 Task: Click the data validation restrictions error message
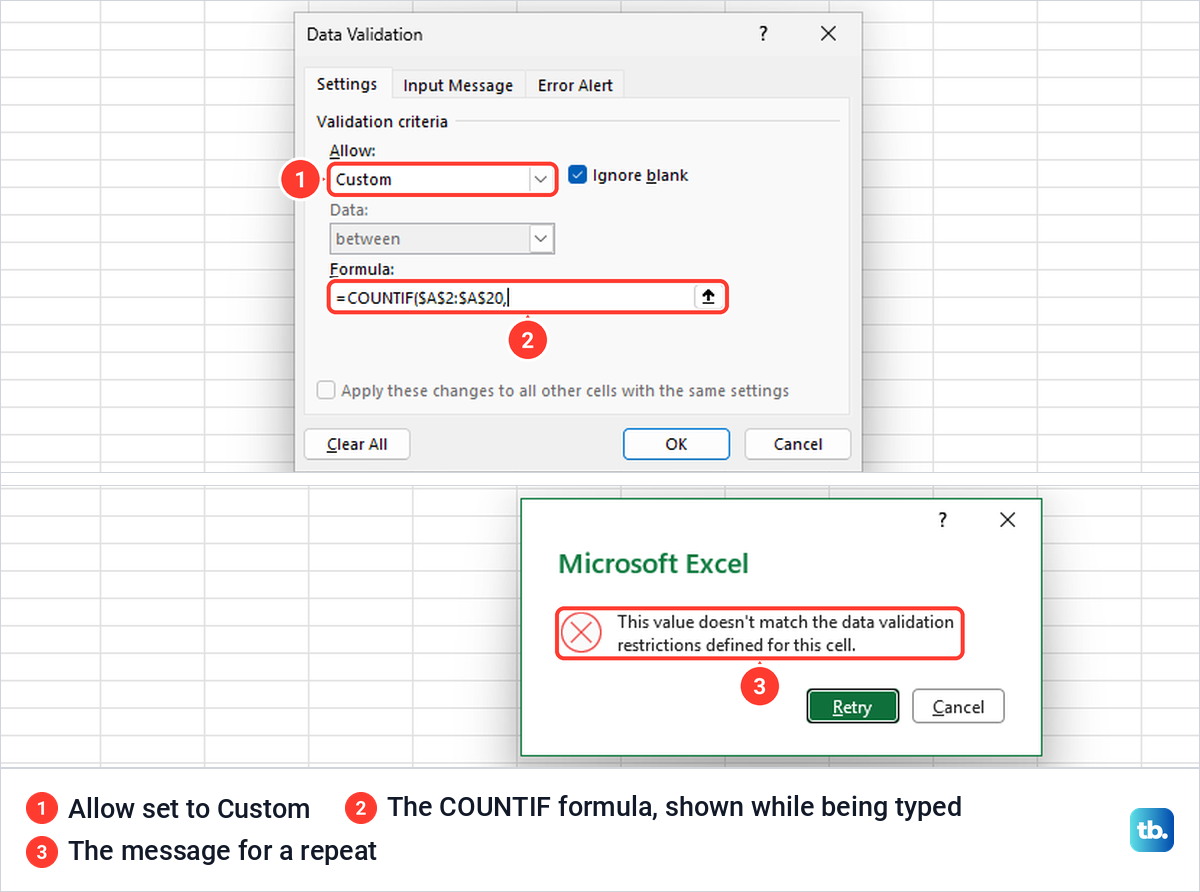point(785,633)
